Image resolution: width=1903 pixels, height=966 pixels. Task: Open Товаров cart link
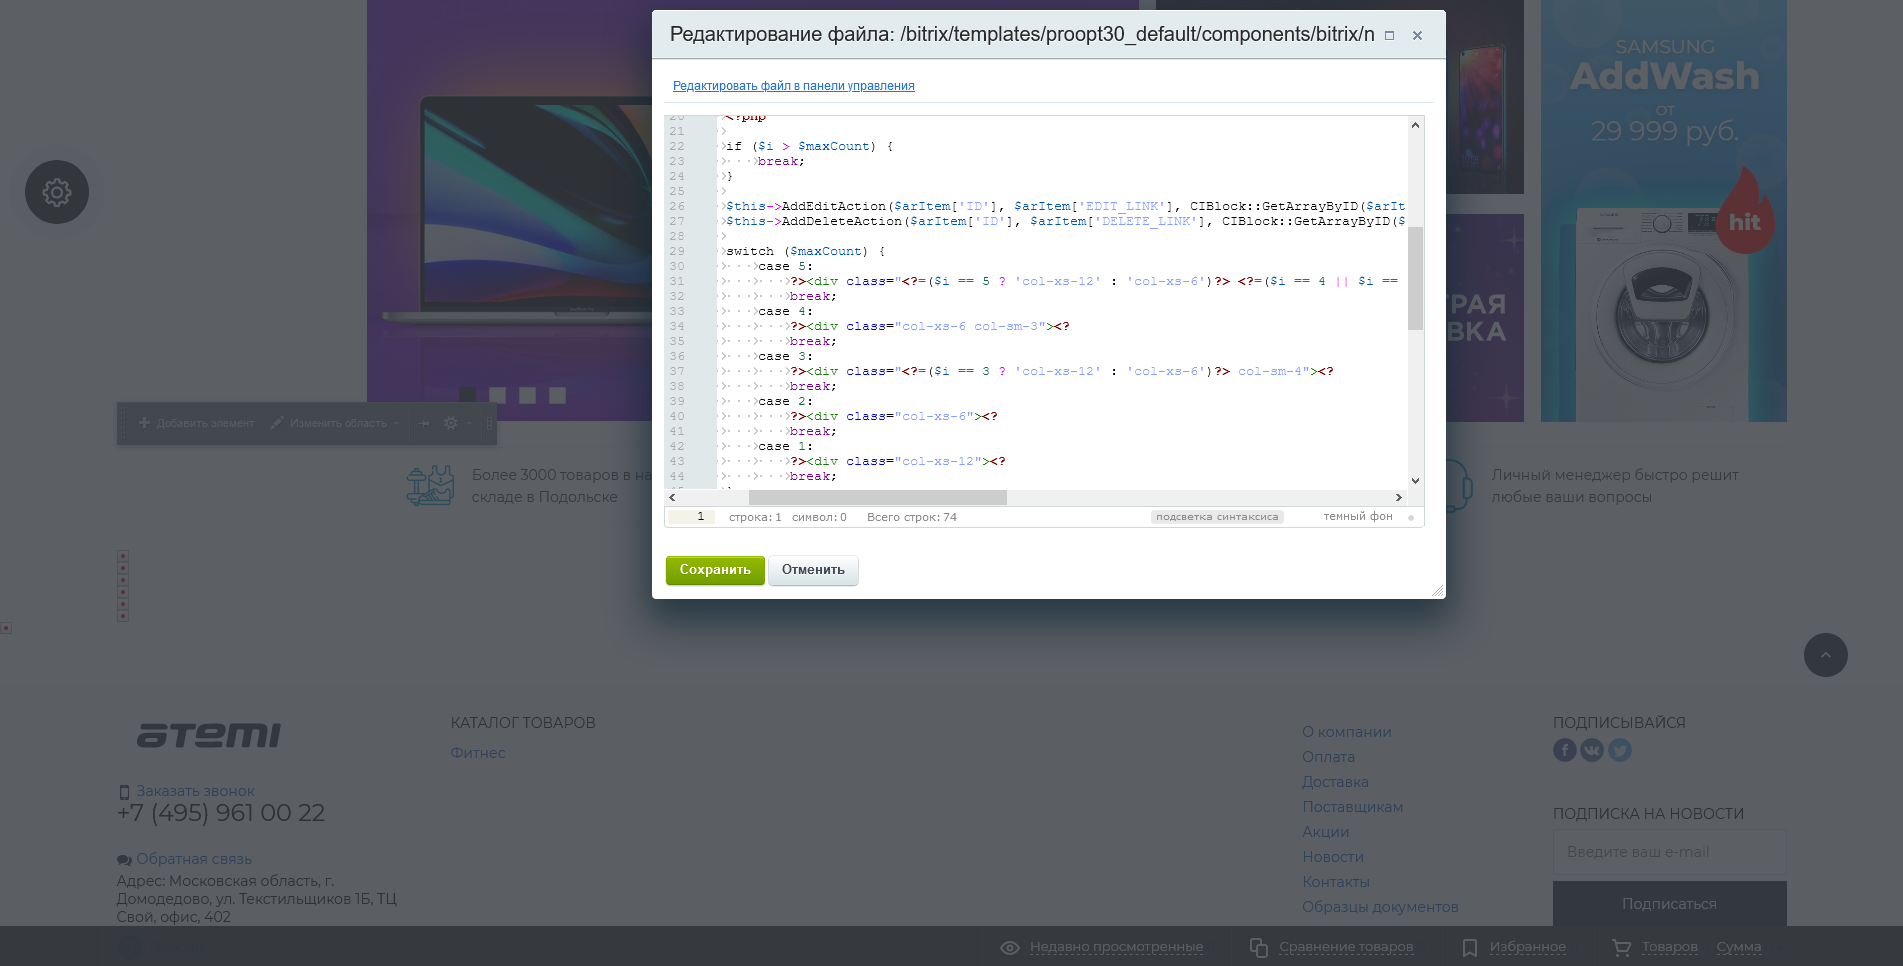[x=1669, y=947]
